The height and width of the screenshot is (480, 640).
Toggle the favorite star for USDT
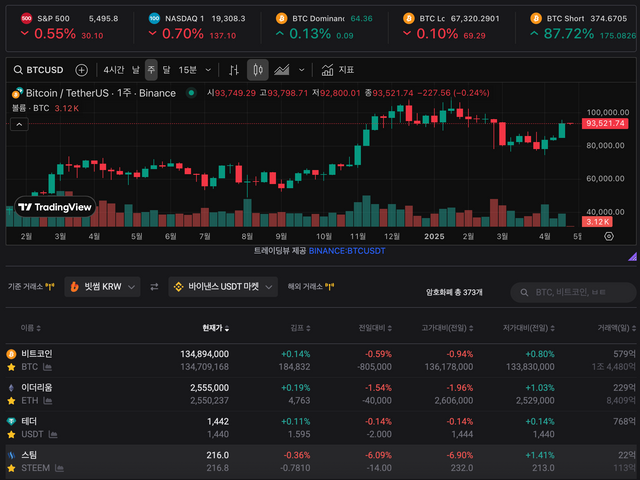coord(11,434)
